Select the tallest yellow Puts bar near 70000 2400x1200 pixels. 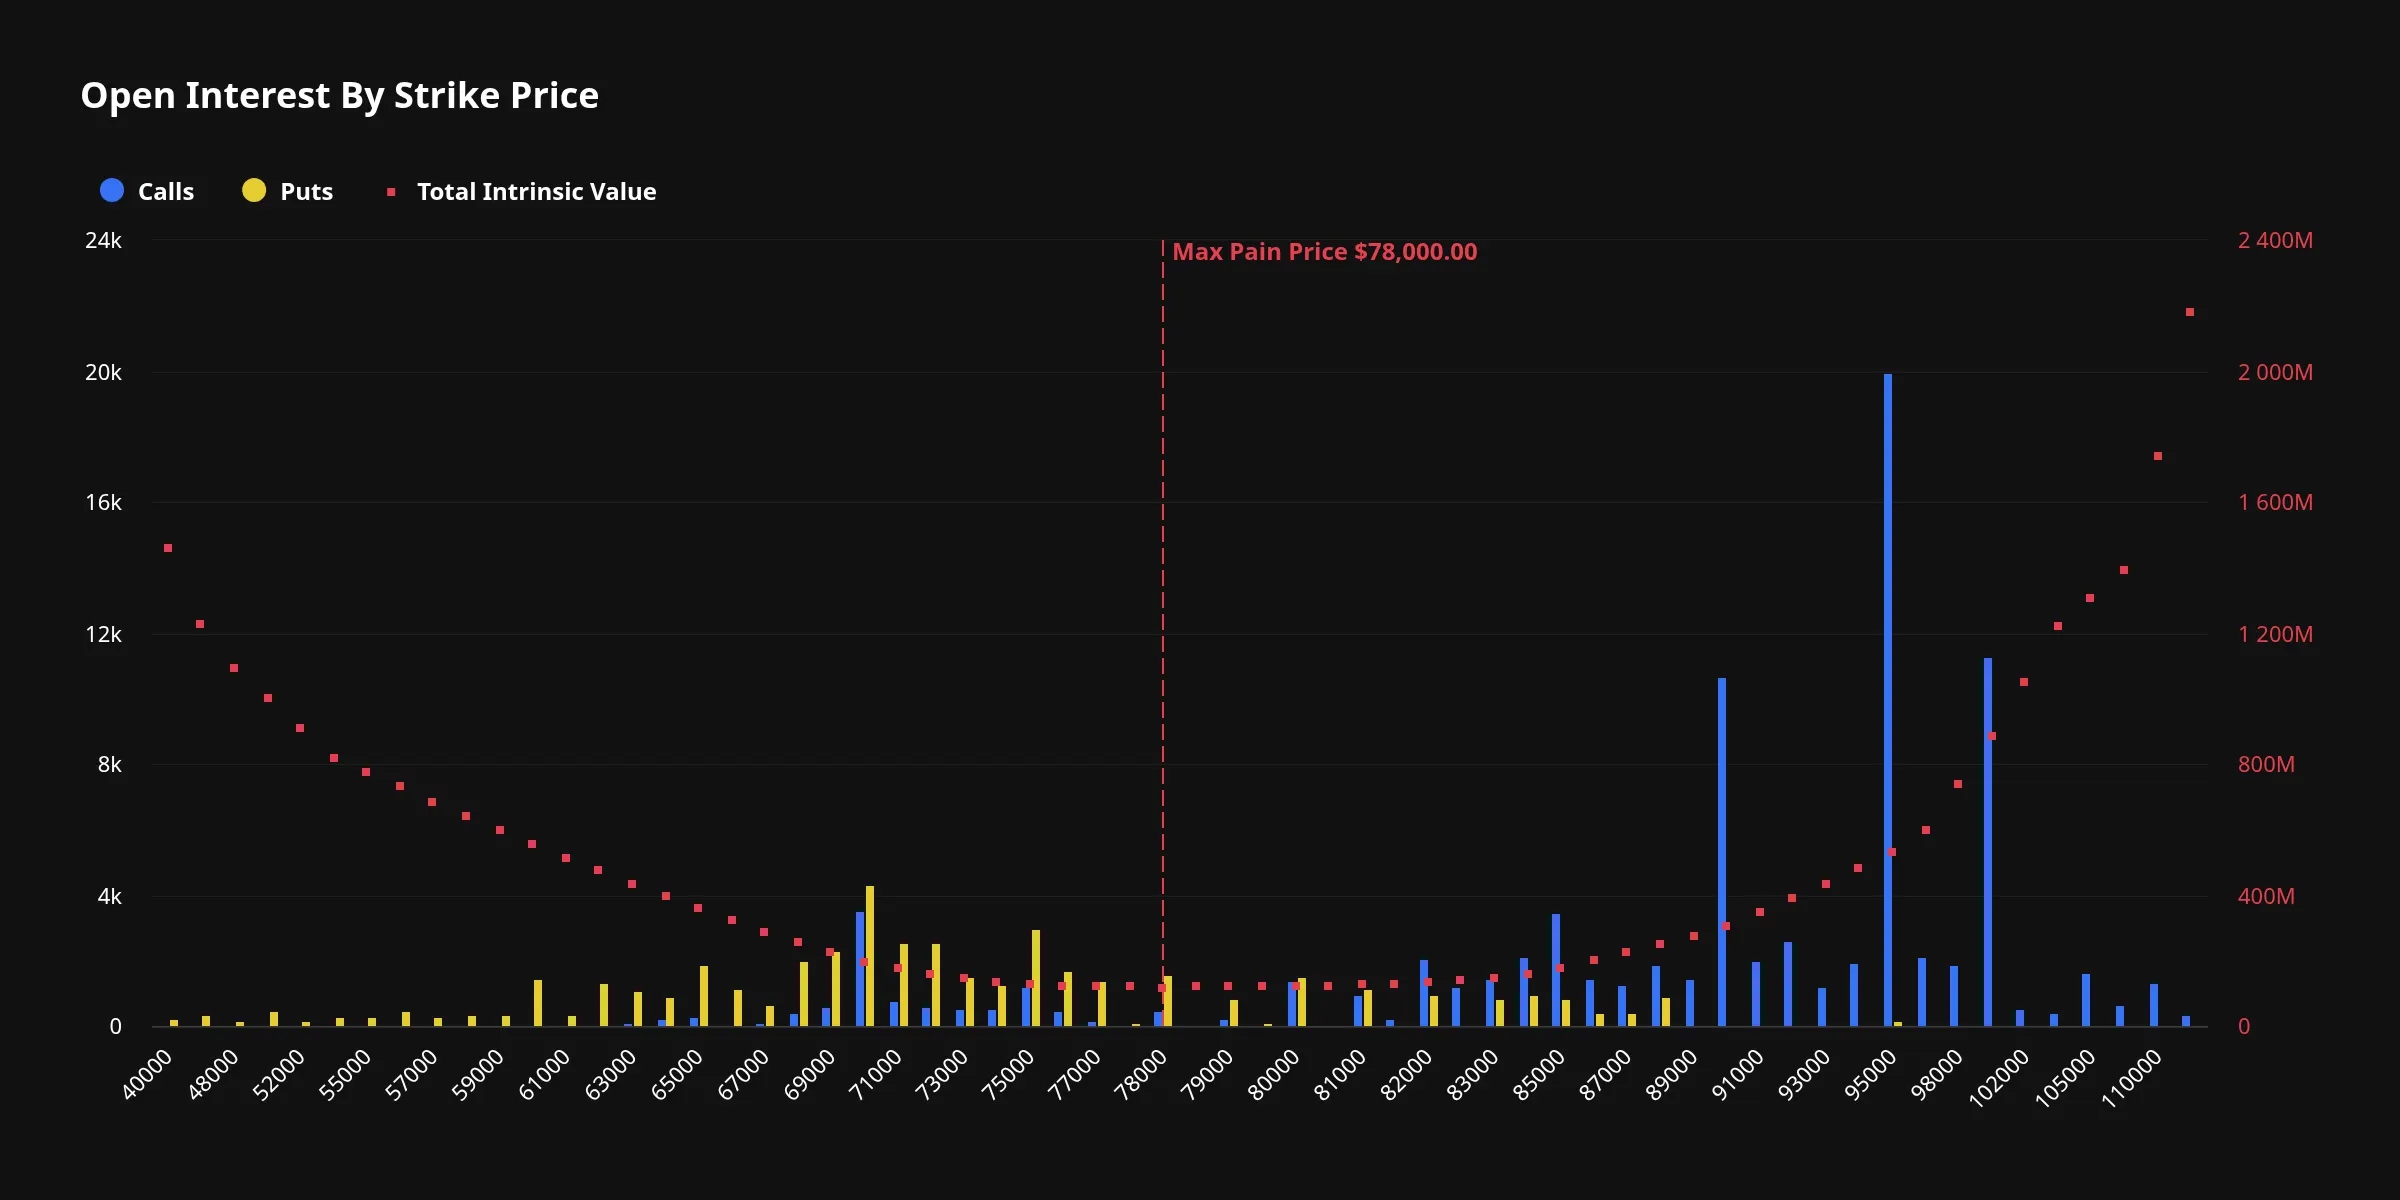click(870, 956)
